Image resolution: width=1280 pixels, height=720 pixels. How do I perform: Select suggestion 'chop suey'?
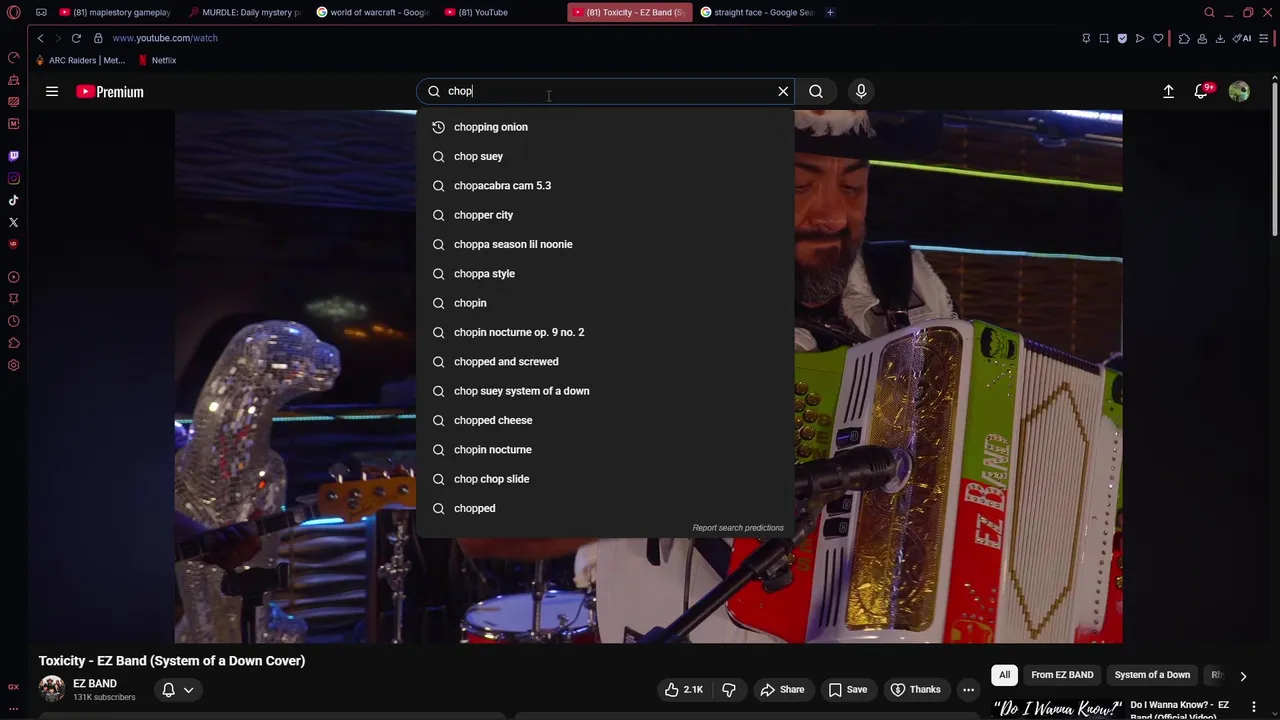pyautogui.click(x=605, y=156)
